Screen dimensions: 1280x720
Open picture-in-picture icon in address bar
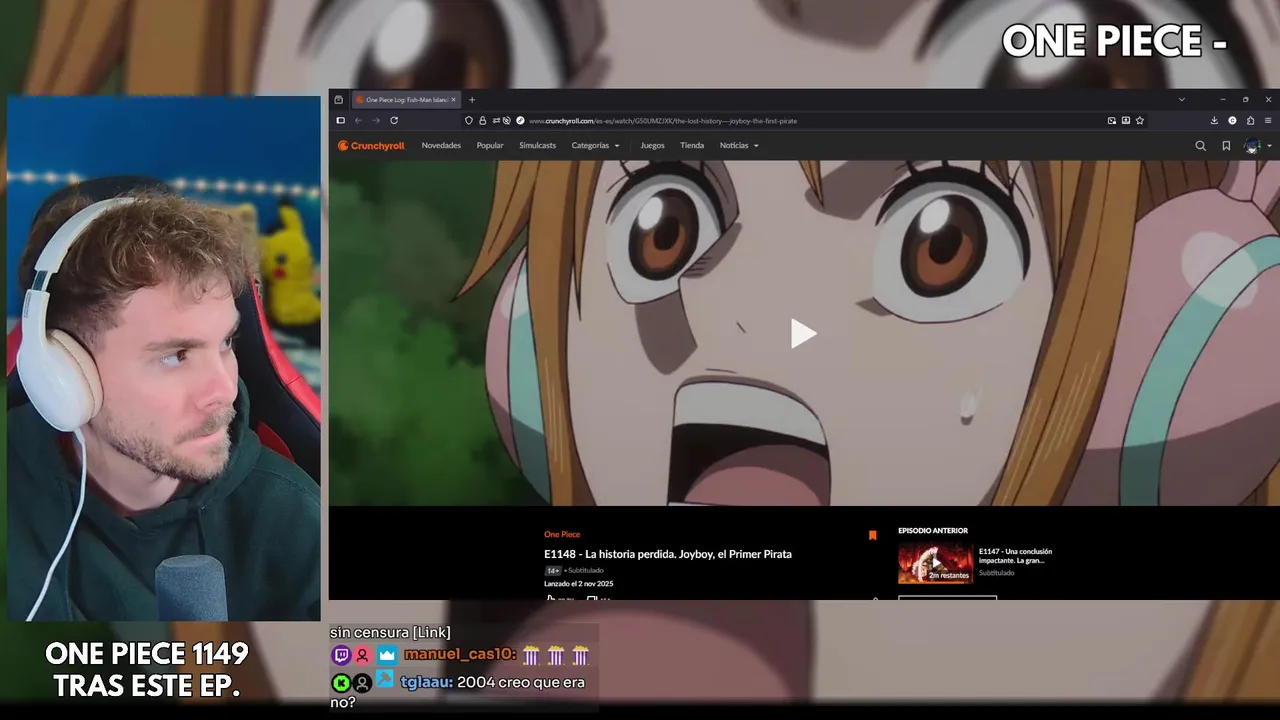click(1112, 121)
